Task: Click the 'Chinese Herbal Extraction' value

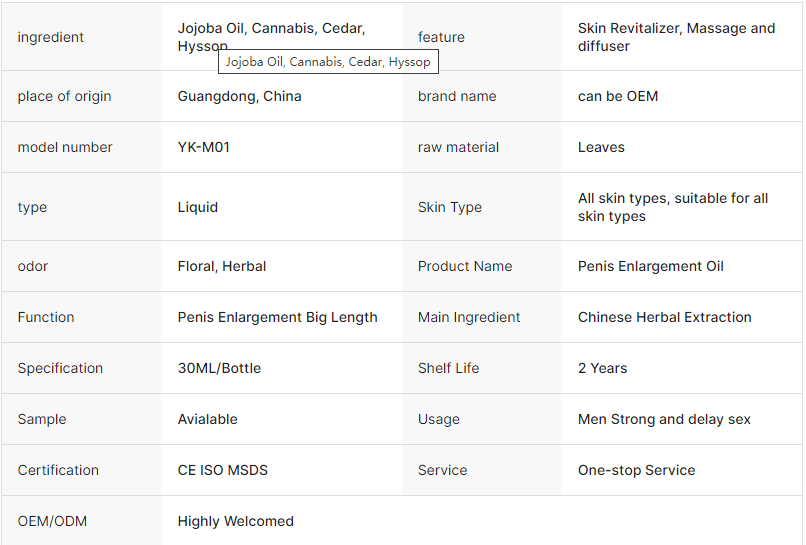Action: (x=665, y=317)
